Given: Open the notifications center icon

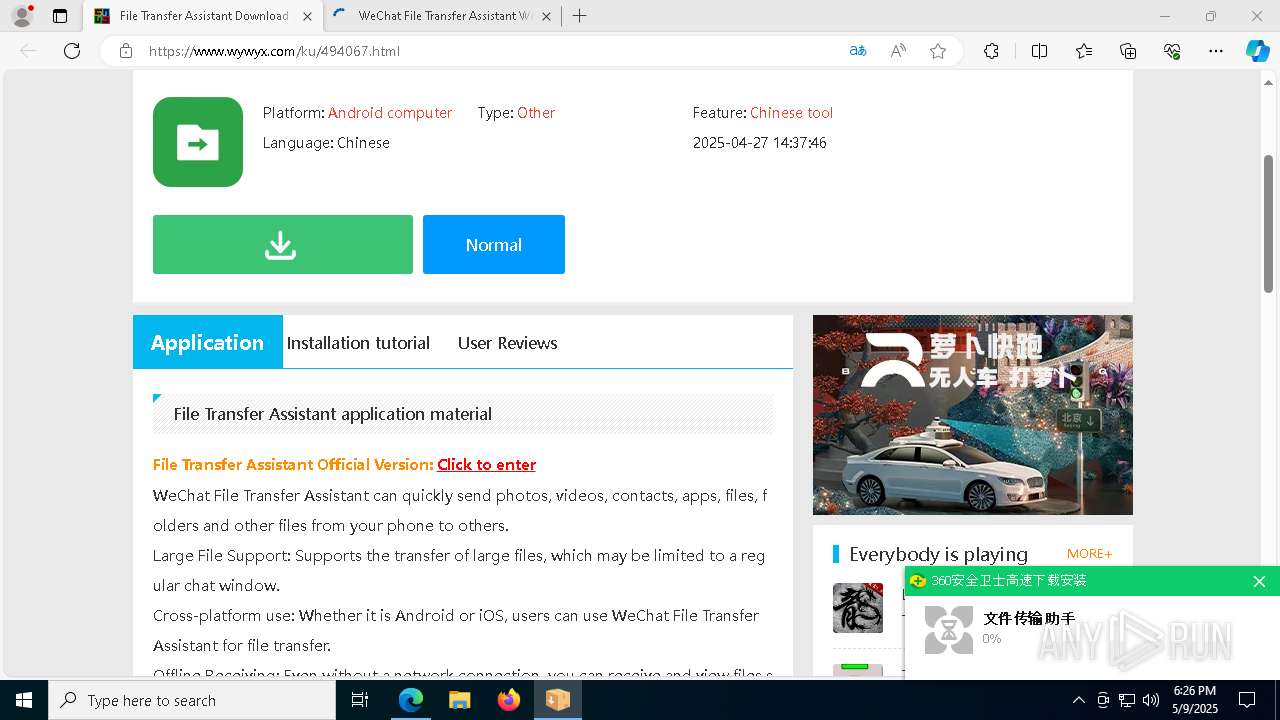Looking at the screenshot, I should click(1247, 700).
